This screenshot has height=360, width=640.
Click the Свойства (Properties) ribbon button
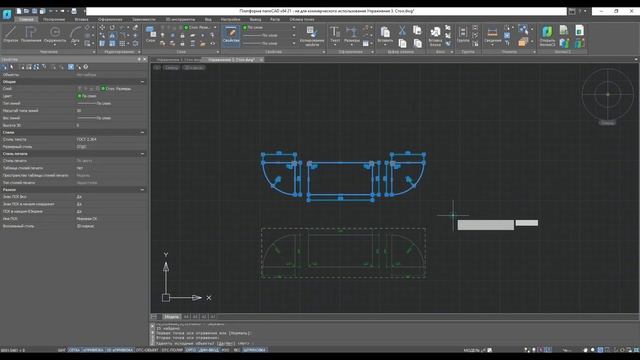[231, 35]
